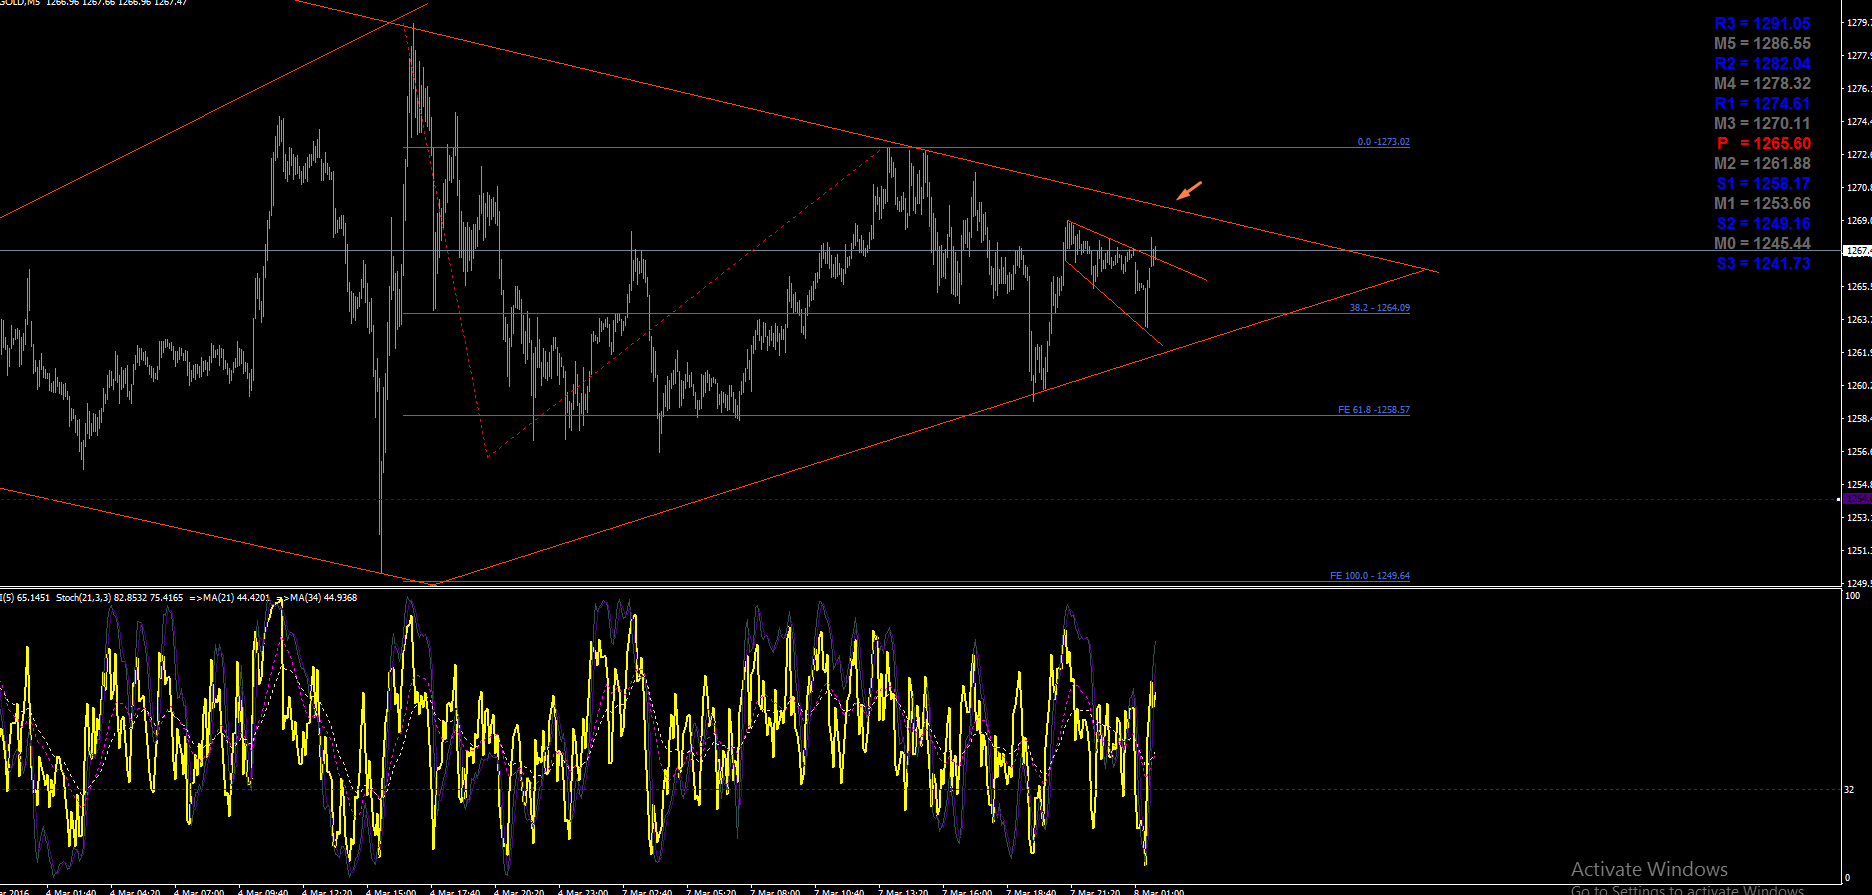Viewport: 1872px width, 895px height.
Task: Select the triangle apex where the trendlines converge
Action: coord(1425,269)
